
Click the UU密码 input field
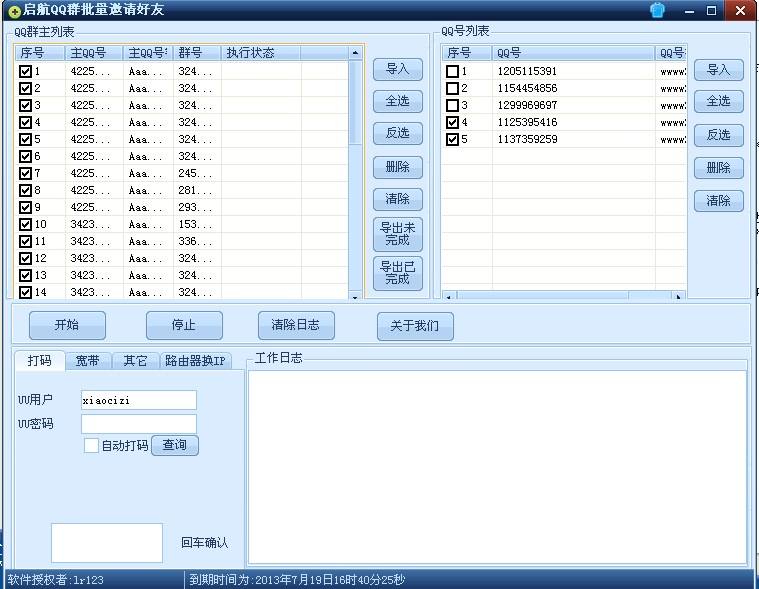click(139, 424)
